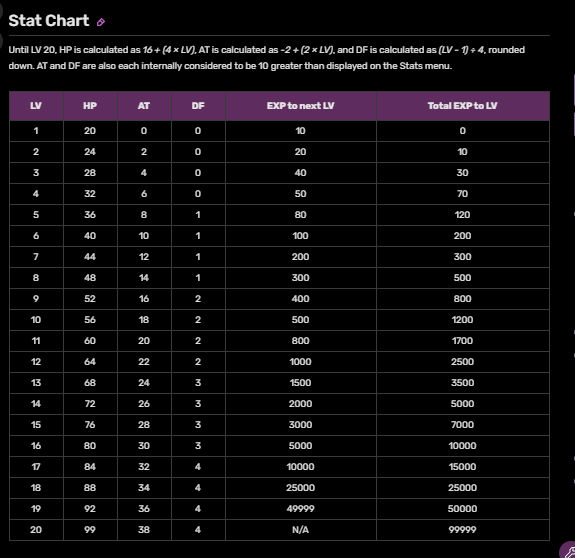Click AT value 14 in LV 8 row
The height and width of the screenshot is (558, 575).
[x=144, y=278]
